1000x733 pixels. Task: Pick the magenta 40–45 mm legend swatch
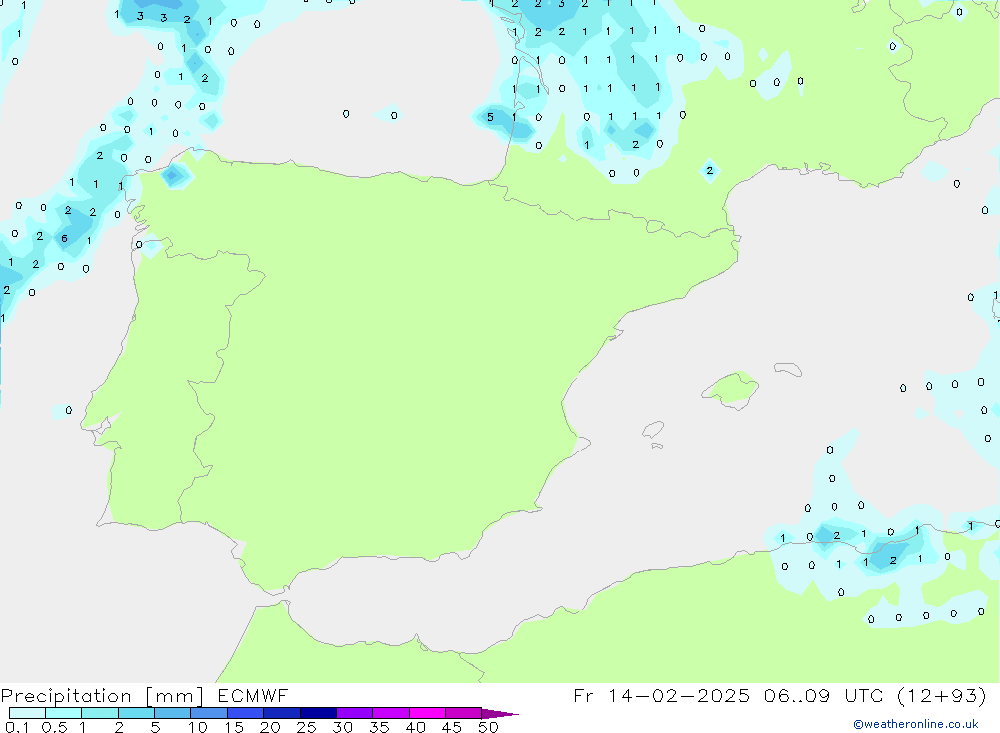tap(427, 713)
